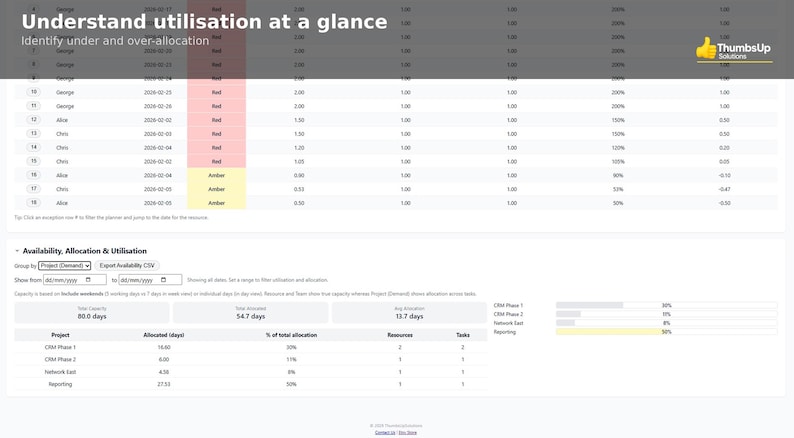Click the '16.60' allocated days value

(164, 347)
